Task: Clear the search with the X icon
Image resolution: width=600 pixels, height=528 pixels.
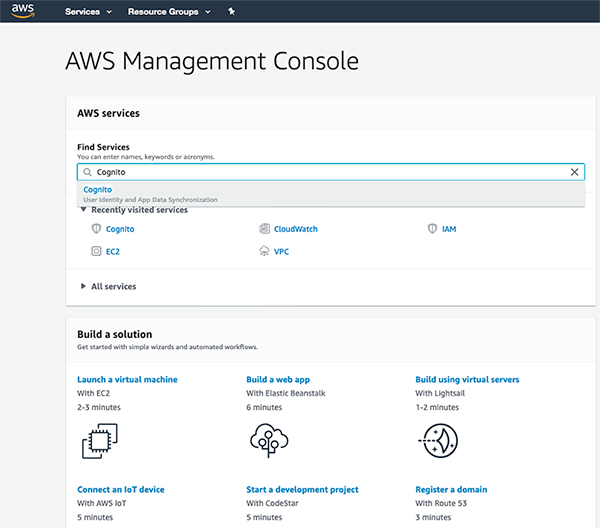Action: [574, 172]
